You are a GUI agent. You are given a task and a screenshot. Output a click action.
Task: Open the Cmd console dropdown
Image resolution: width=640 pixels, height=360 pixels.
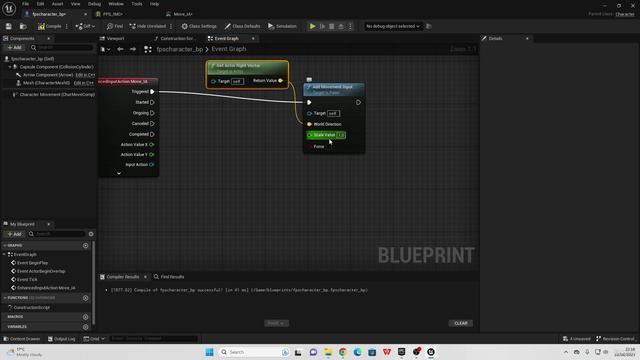[94, 339]
